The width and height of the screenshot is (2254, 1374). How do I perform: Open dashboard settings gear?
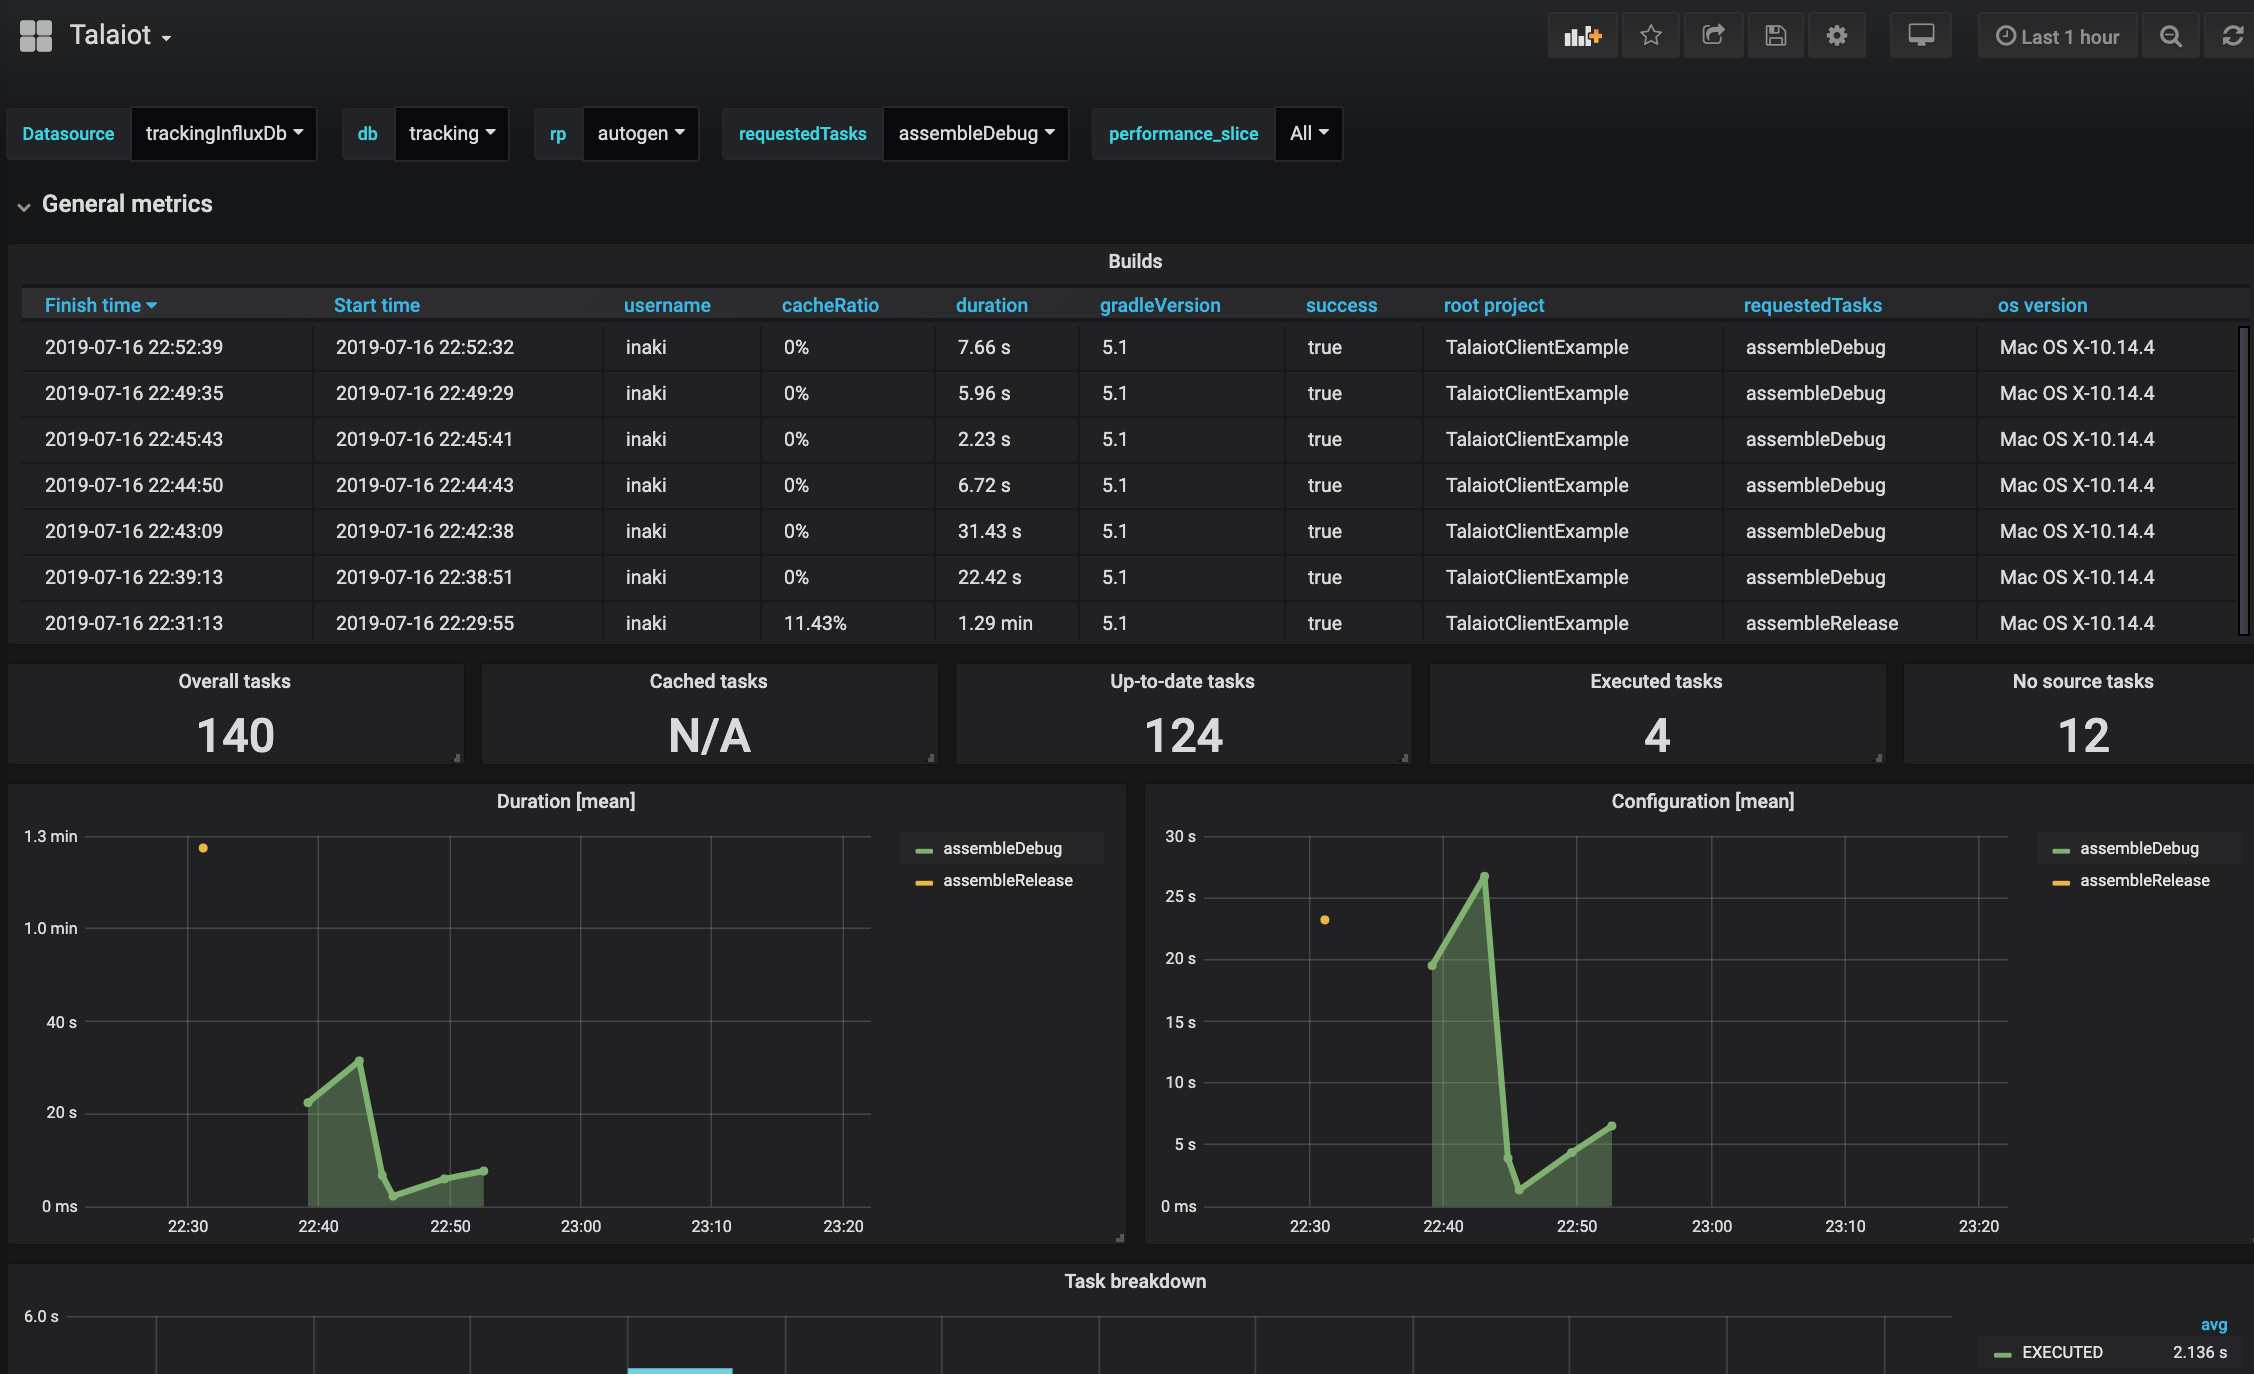coord(1836,36)
